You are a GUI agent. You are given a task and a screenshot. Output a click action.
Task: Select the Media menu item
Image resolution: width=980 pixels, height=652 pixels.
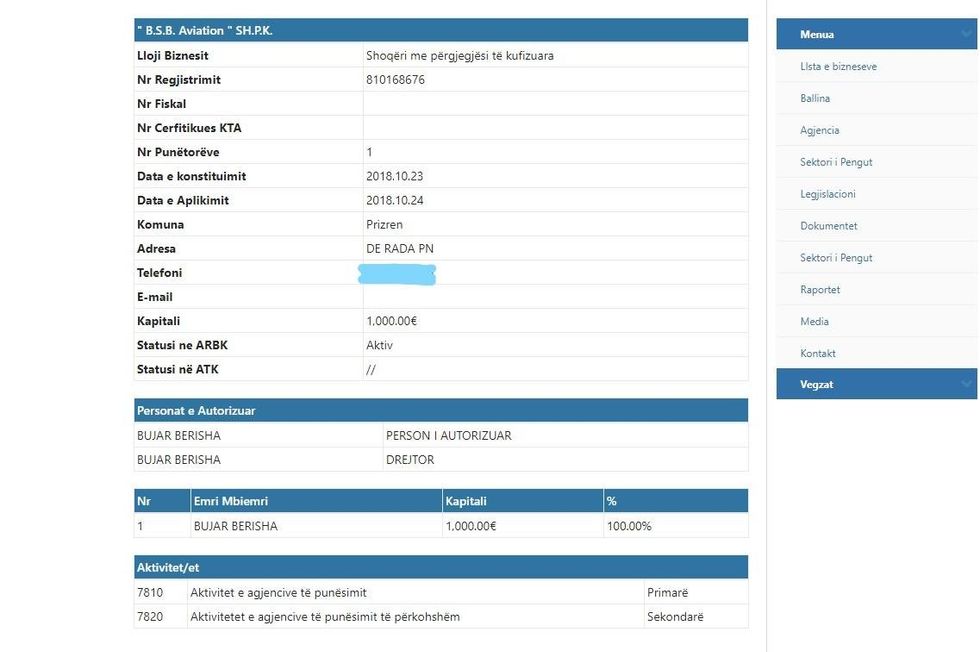(x=814, y=322)
